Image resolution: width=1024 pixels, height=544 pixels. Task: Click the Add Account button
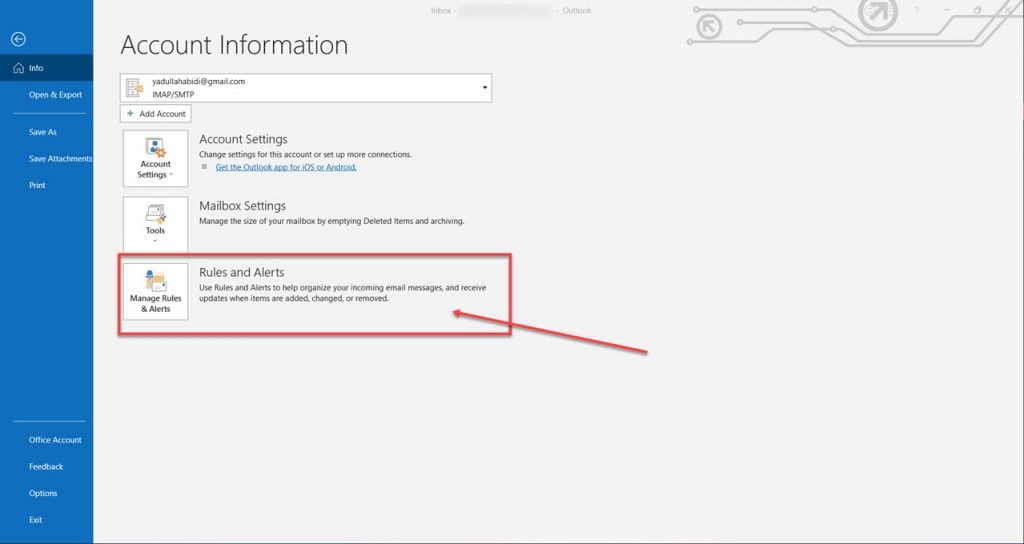pos(155,114)
